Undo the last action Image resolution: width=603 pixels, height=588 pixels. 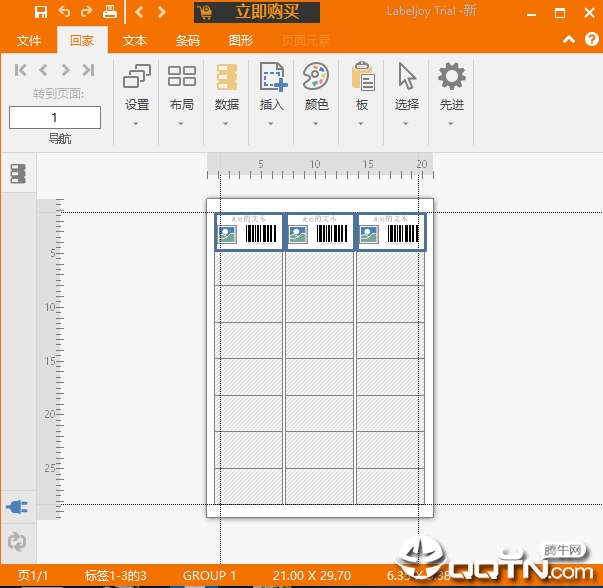click(x=64, y=12)
